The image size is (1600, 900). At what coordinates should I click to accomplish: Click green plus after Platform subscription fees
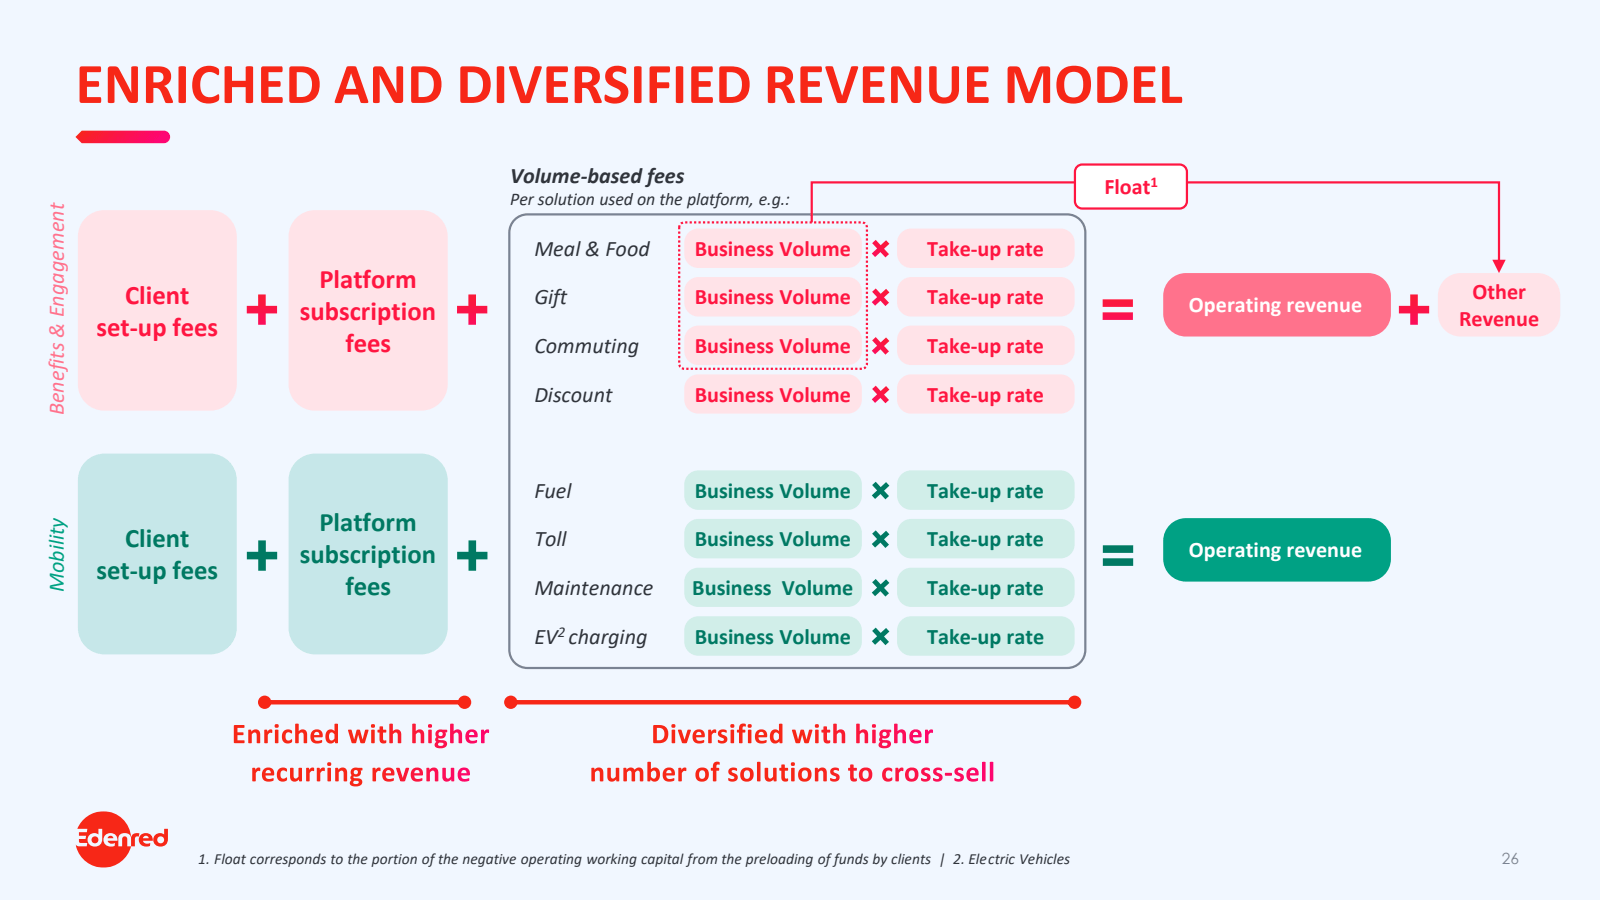[x=472, y=555]
